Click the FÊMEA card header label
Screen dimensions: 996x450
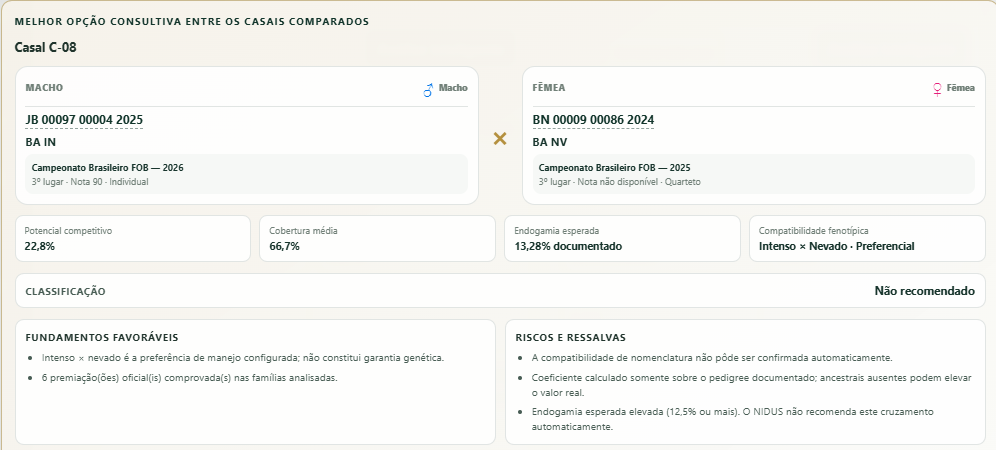pyautogui.click(x=549, y=88)
